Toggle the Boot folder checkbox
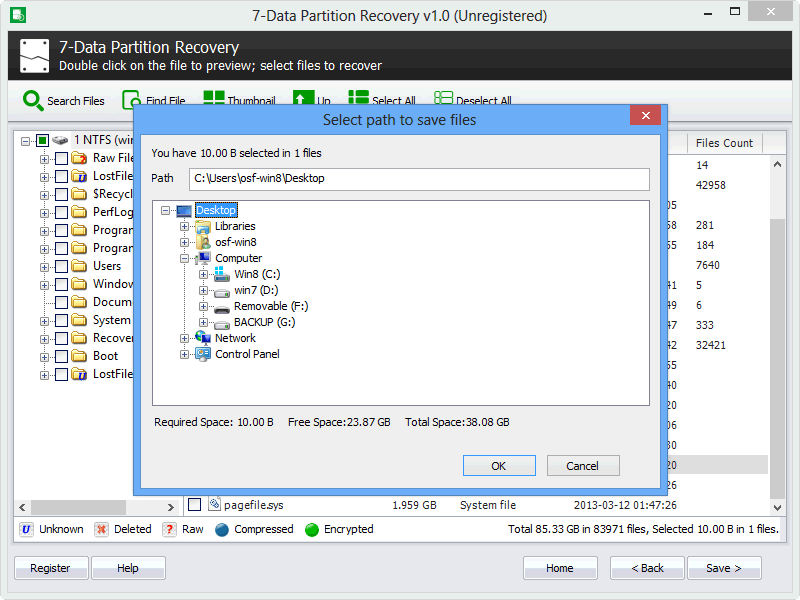 [61, 356]
